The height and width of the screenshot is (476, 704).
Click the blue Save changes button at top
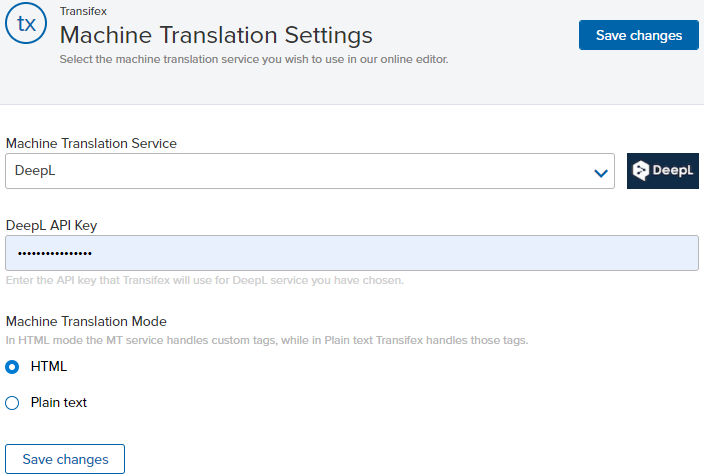pyautogui.click(x=638, y=35)
